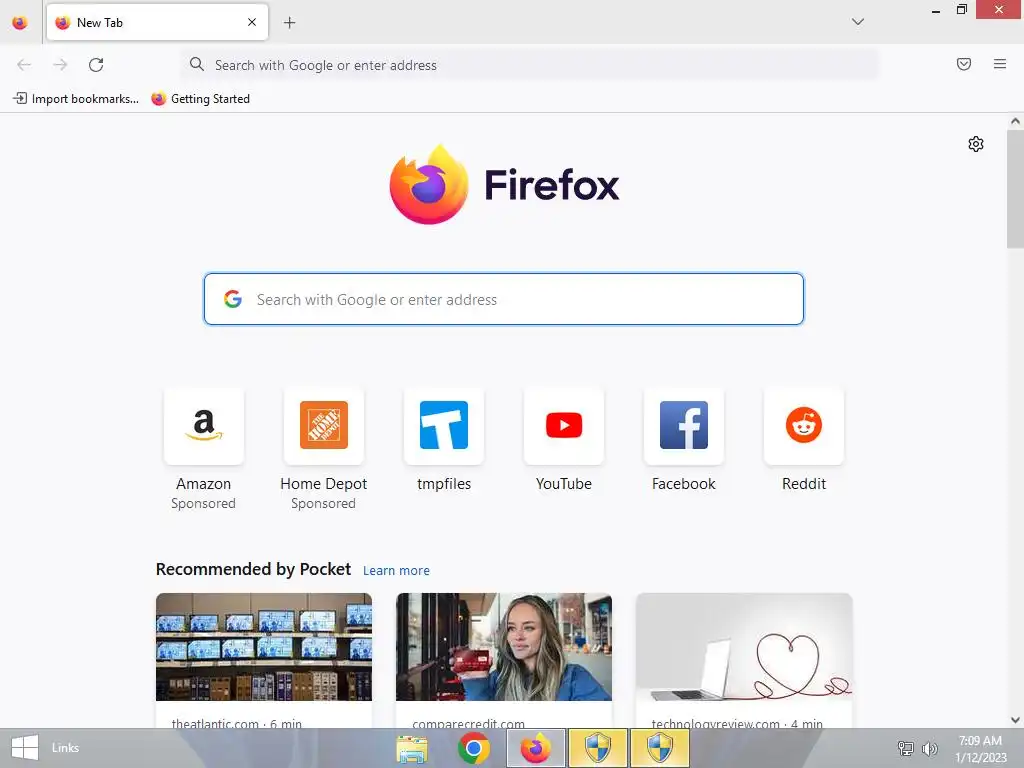Image resolution: width=1024 pixels, height=768 pixels.
Task: Click the vertical scrollbar thumb
Action: click(1015, 189)
